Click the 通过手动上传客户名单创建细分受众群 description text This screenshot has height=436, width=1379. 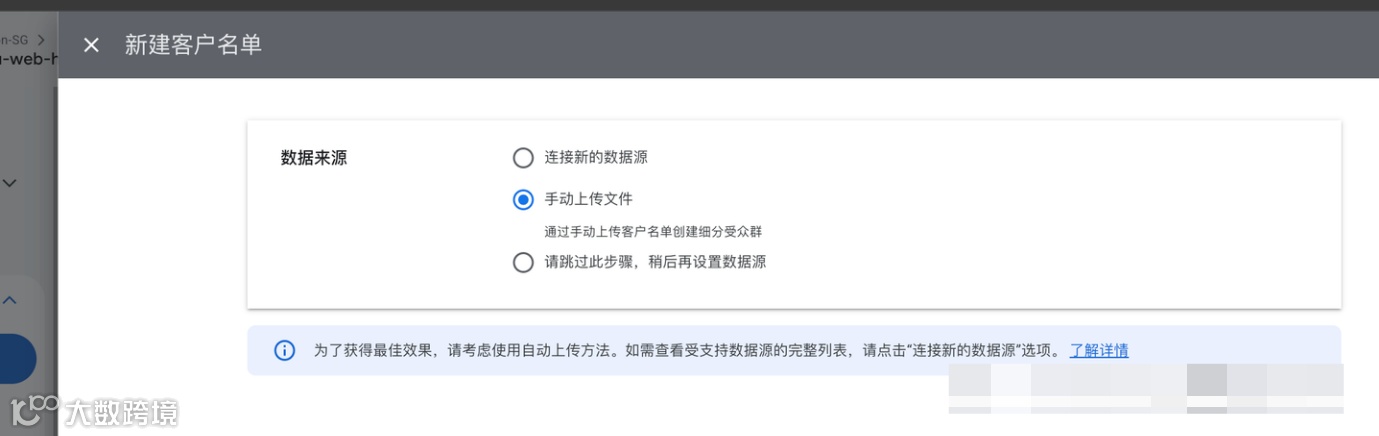tap(660, 231)
